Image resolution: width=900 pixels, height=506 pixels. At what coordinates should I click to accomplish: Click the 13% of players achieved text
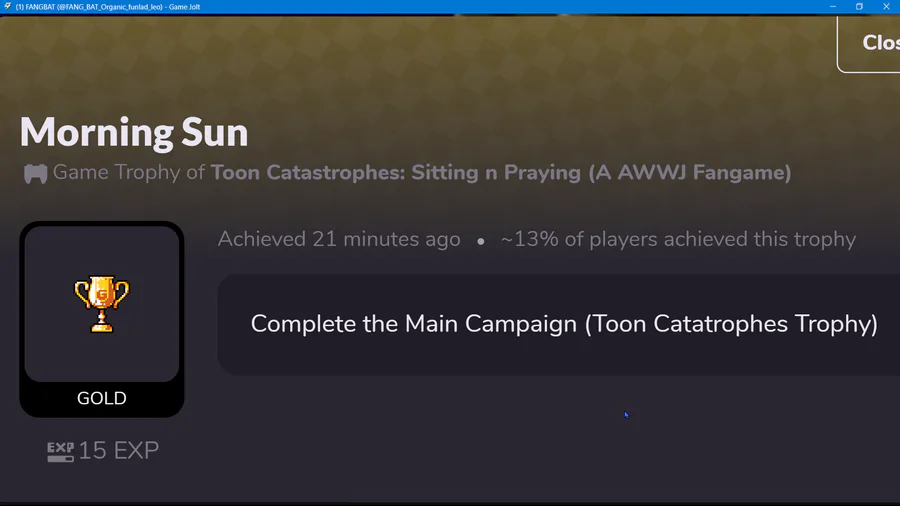(678, 239)
